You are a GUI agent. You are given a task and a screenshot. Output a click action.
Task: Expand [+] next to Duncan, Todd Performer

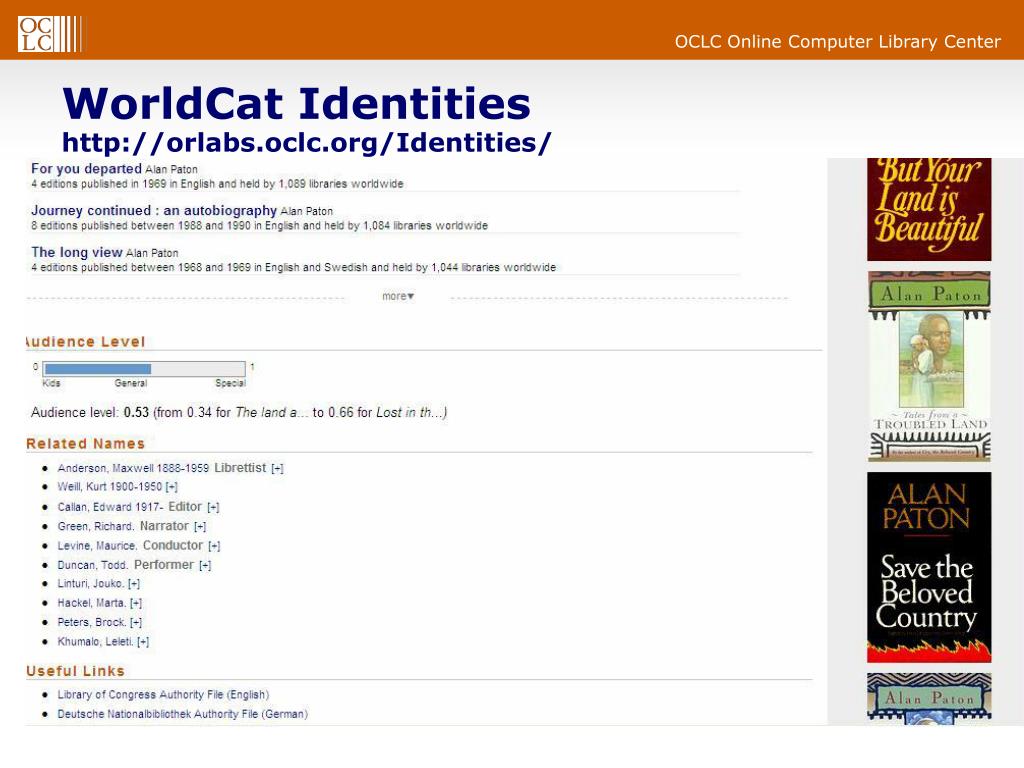click(x=205, y=565)
